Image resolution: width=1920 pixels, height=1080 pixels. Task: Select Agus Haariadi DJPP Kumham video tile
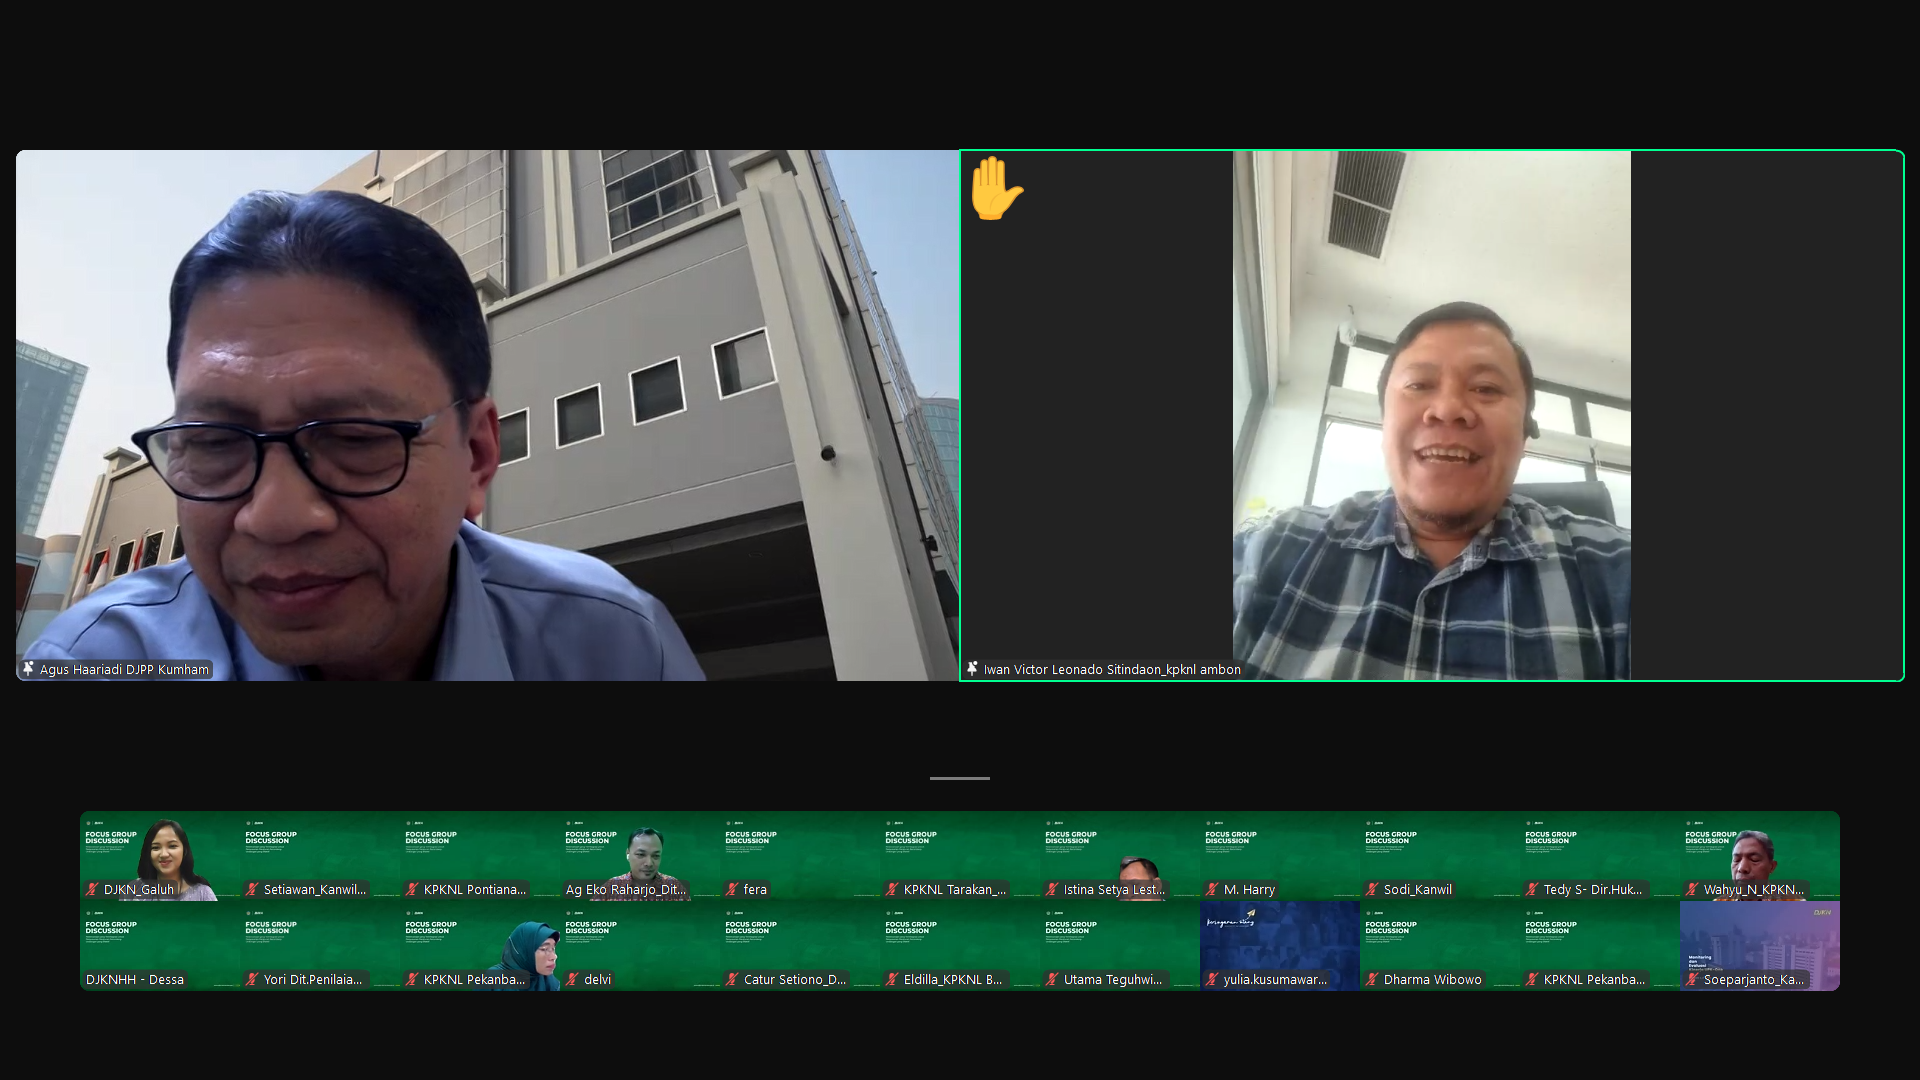pyautogui.click(x=487, y=415)
